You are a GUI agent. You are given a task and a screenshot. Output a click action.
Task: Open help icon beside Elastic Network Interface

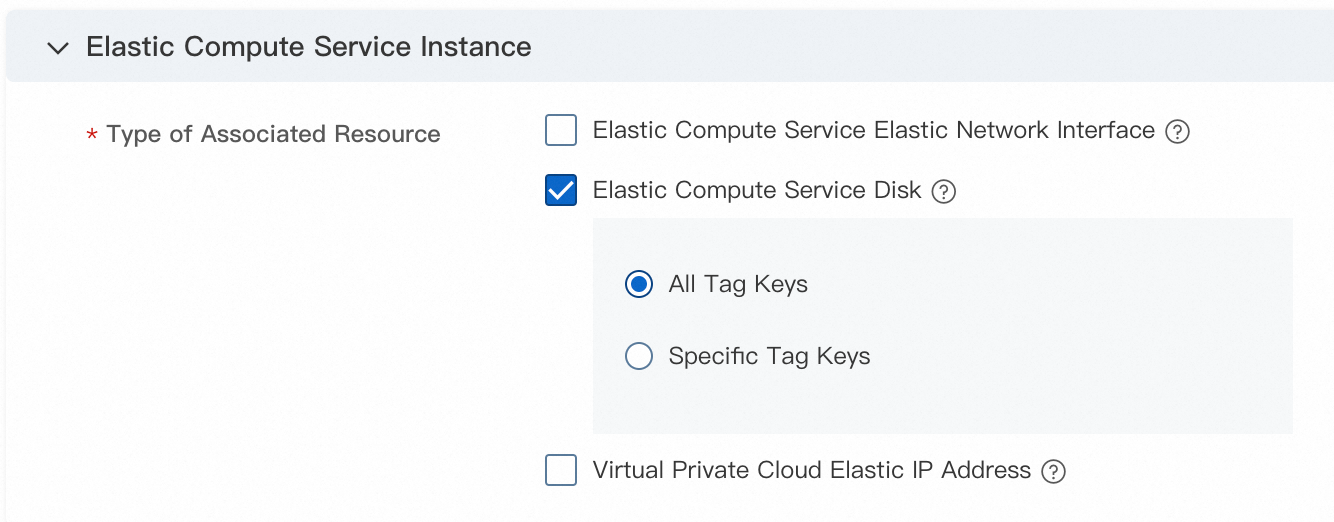[1178, 132]
